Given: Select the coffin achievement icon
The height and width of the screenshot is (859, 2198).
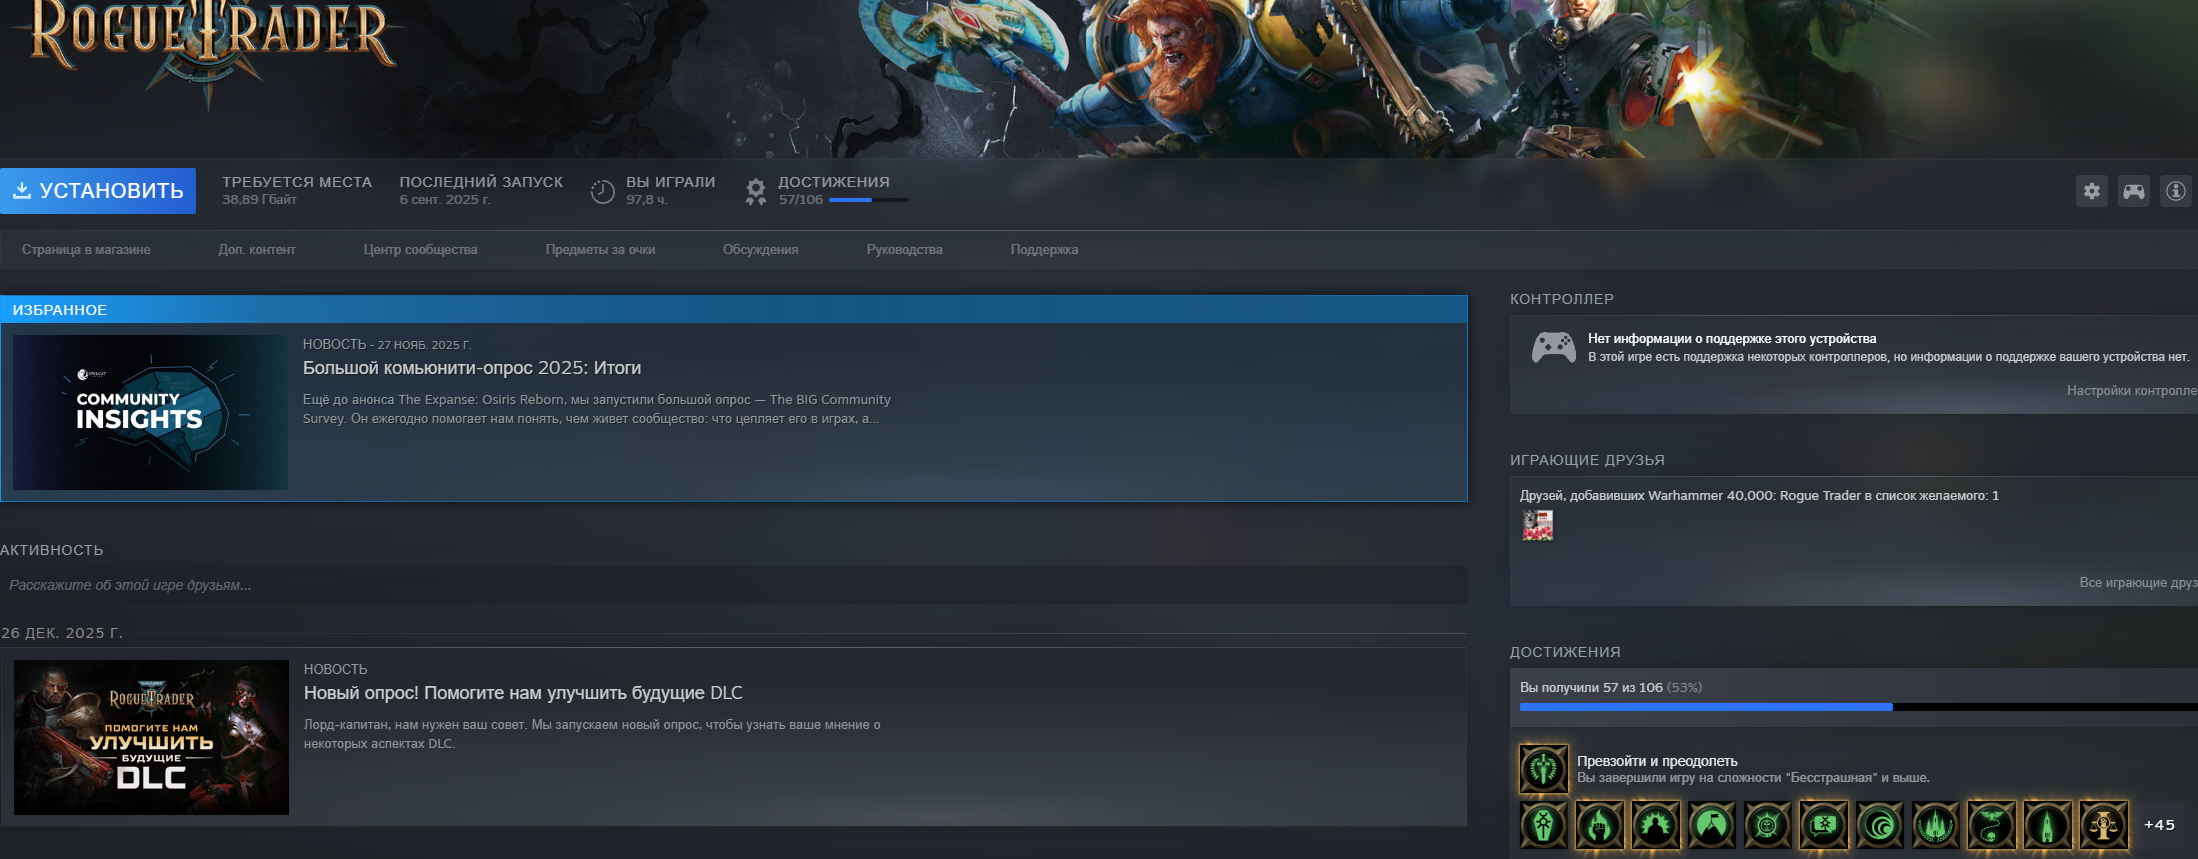Looking at the screenshot, I should (1543, 825).
